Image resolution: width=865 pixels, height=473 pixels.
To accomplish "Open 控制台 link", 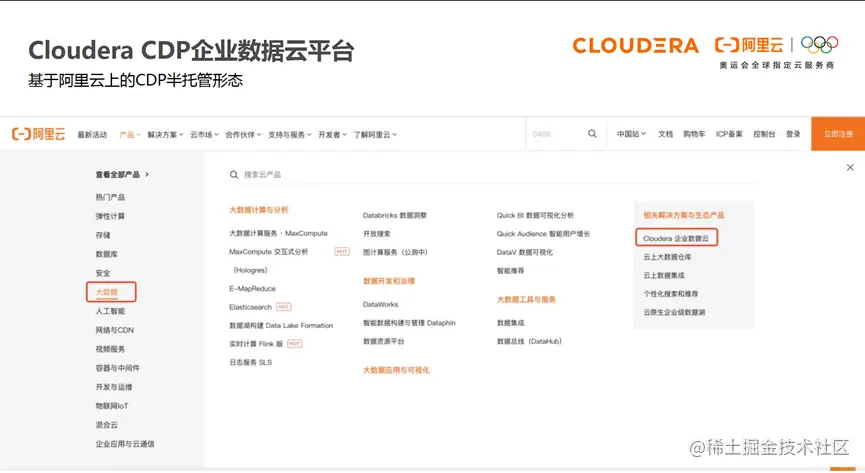I will click(764, 134).
